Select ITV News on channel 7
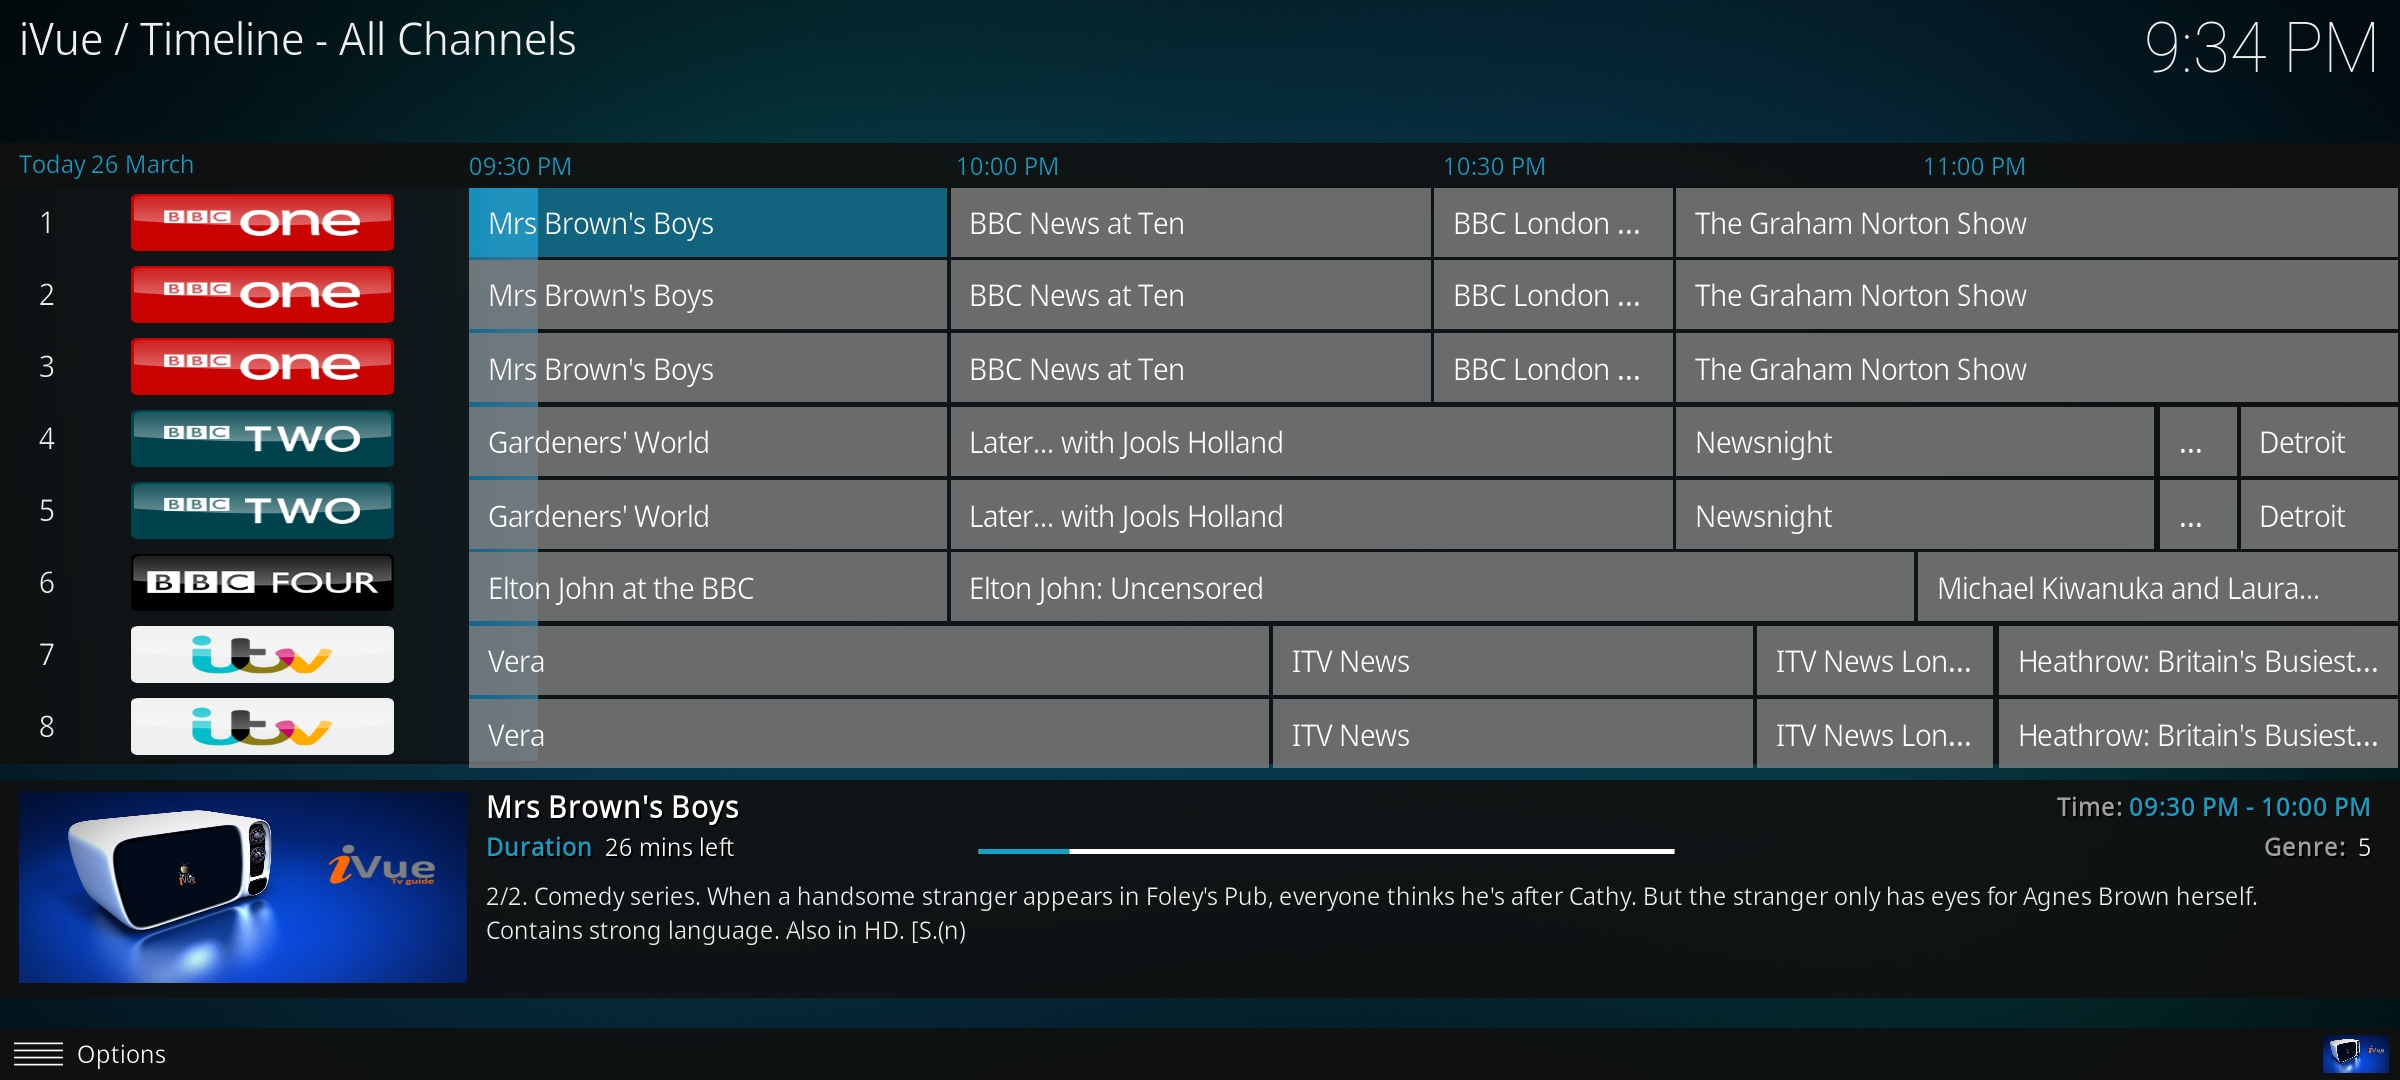 [x=1512, y=661]
